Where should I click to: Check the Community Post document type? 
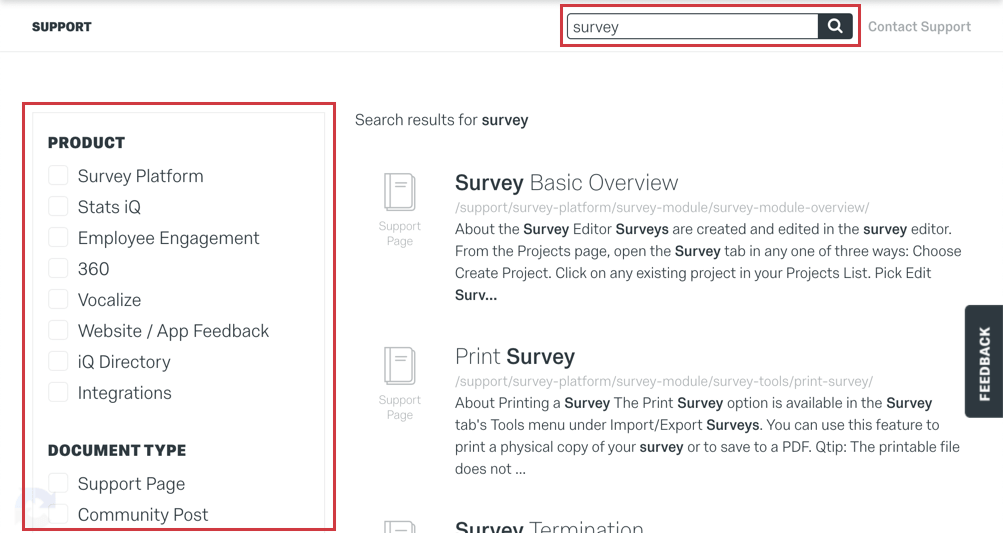click(58, 514)
